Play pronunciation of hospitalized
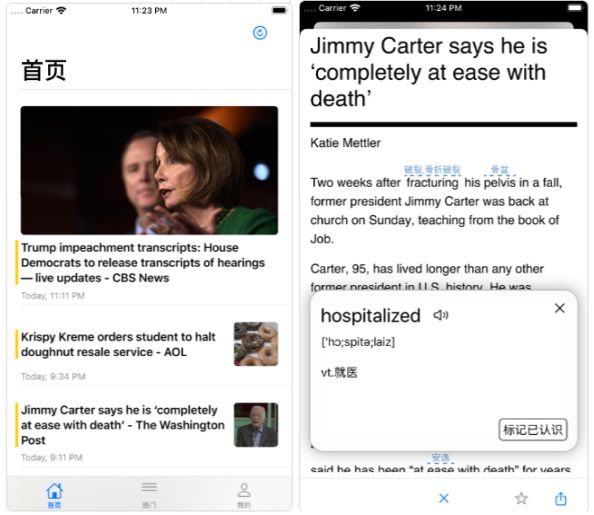594x515 pixels. [441, 315]
